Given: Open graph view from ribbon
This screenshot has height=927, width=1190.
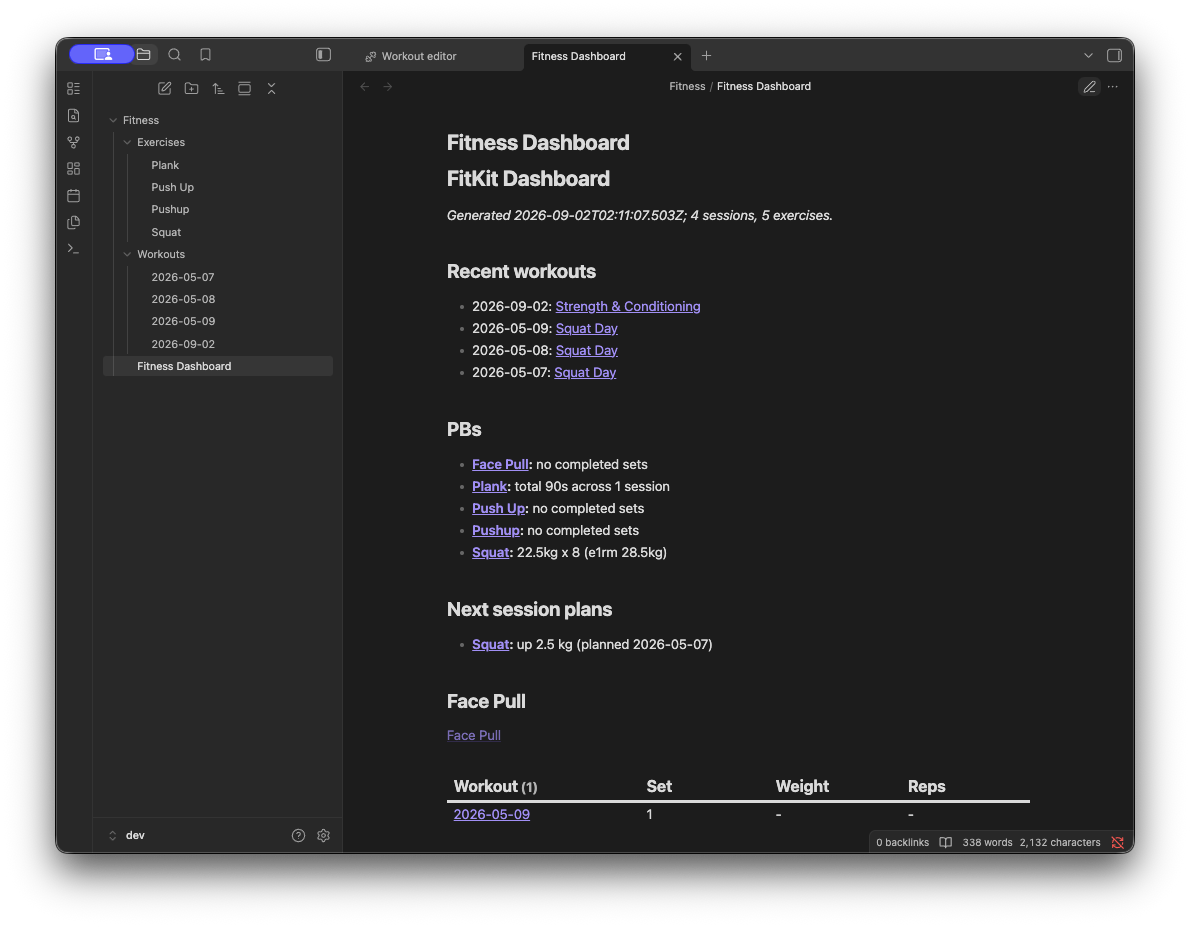Looking at the screenshot, I should [x=74, y=142].
